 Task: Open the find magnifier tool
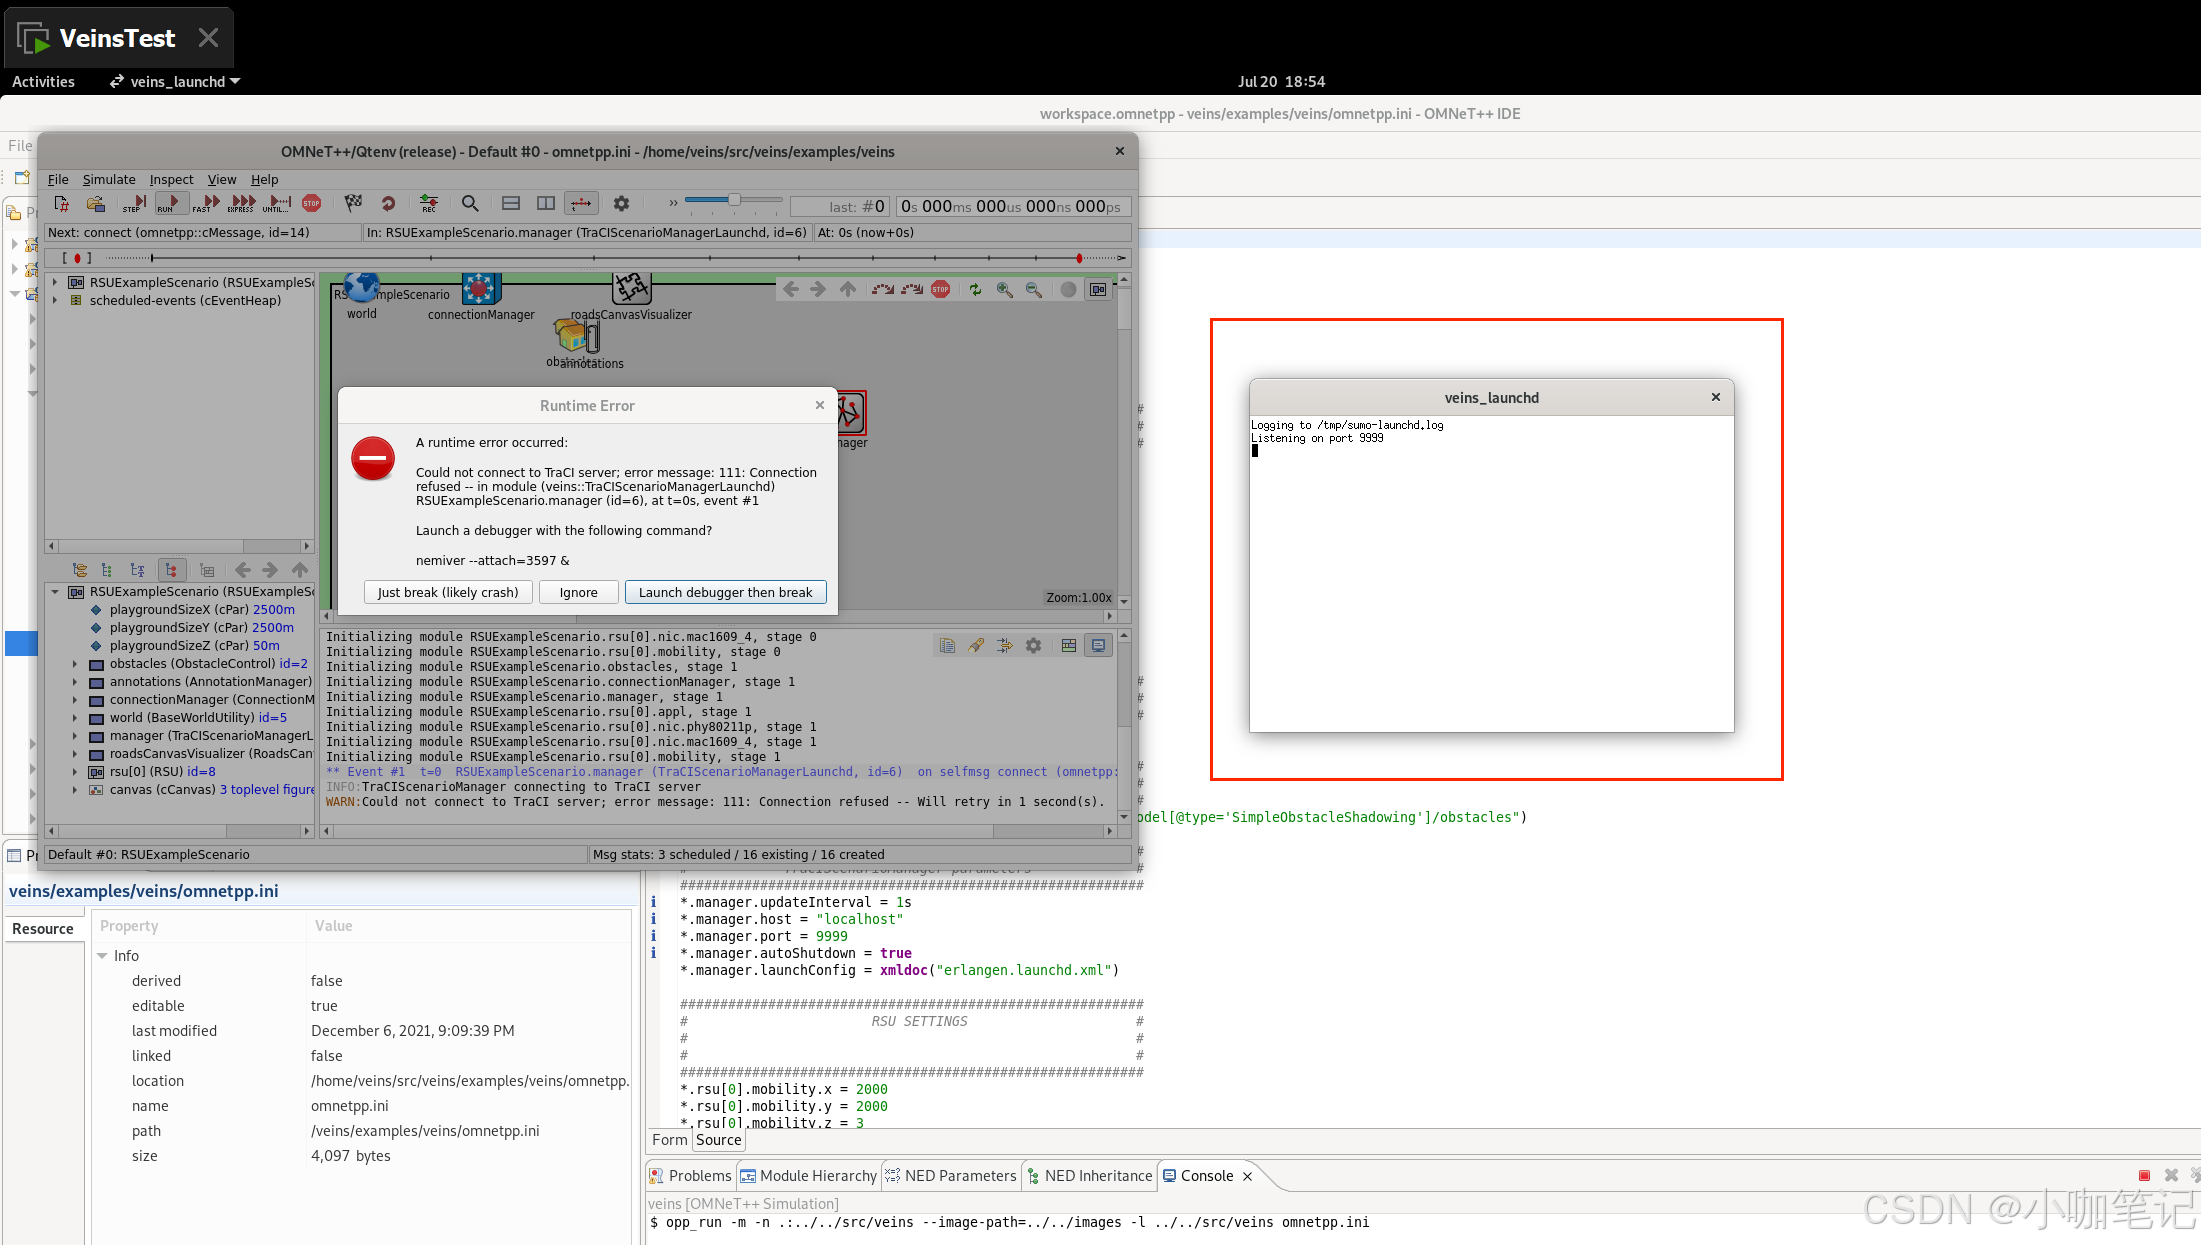coord(470,203)
